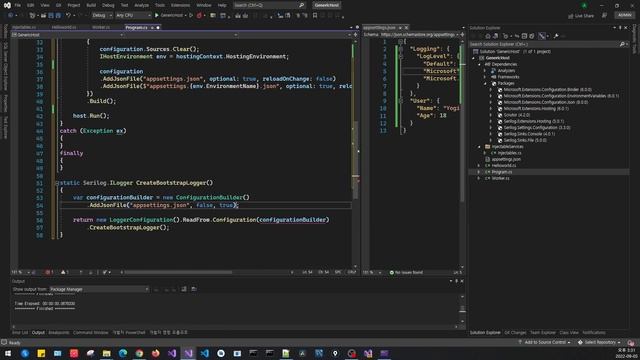
Task: Open File Explorer from the taskbar
Action: click(x=107, y=353)
